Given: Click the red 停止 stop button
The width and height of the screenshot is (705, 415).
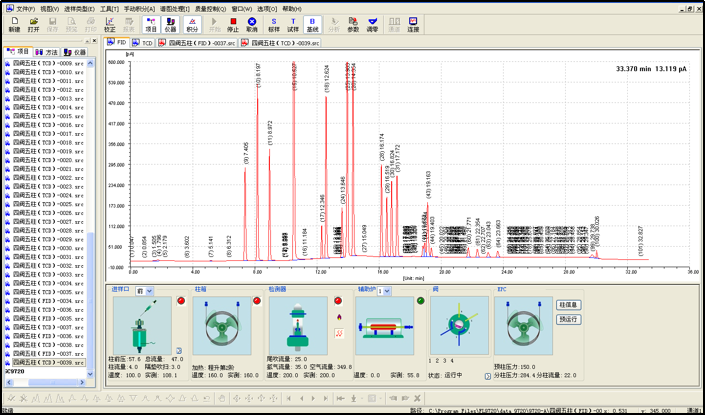Looking at the screenshot, I should click(233, 25).
